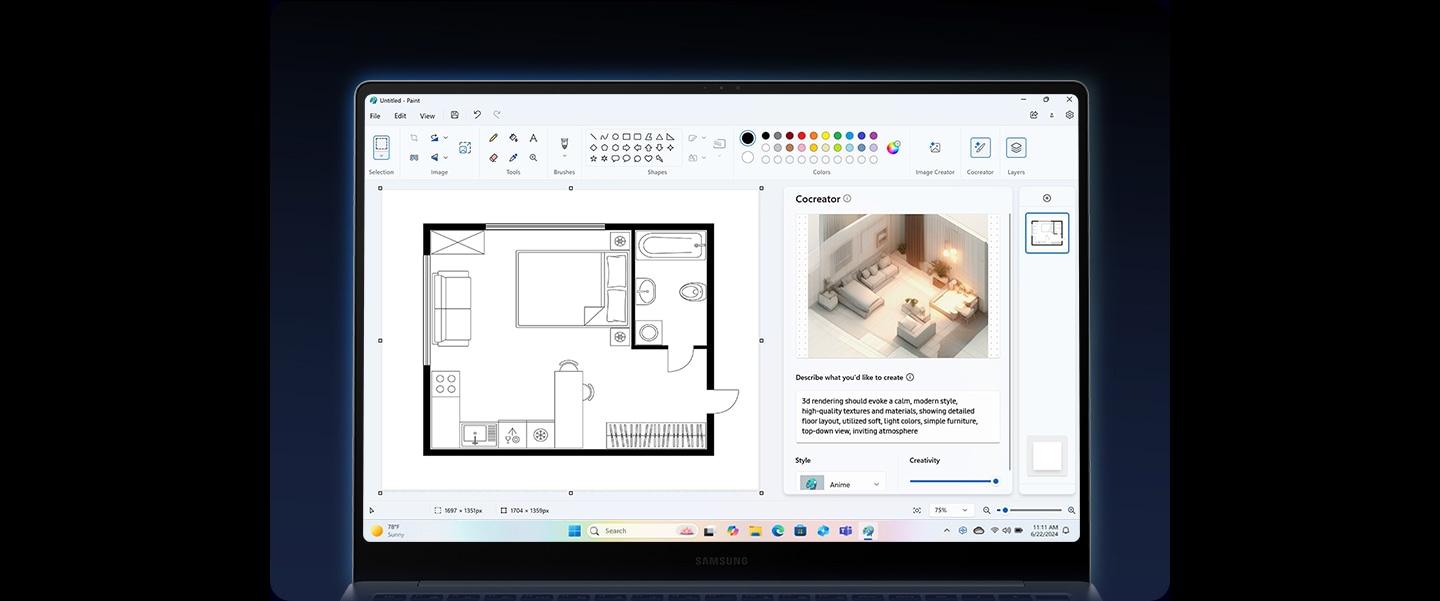1440x601 pixels.
Task: Select the Text tool
Action: pyautogui.click(x=533, y=137)
